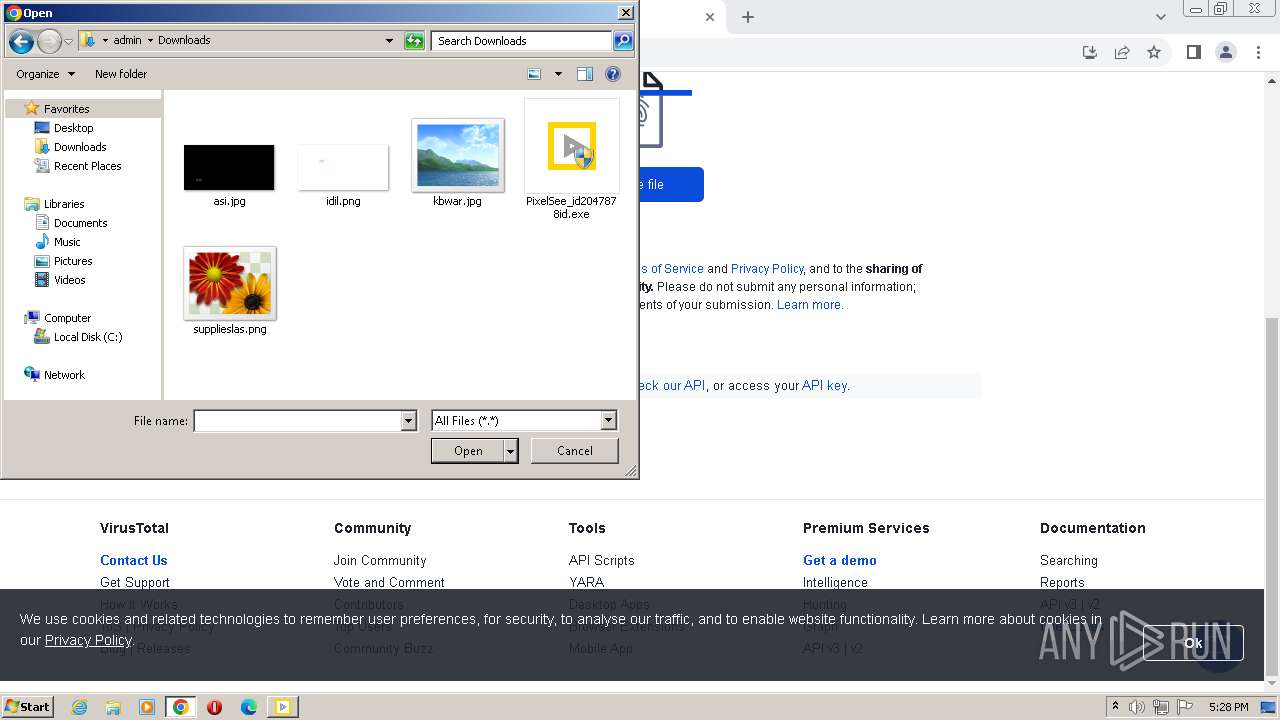Click the Computer node in sidebar
This screenshot has width=1280, height=720.
click(67, 318)
